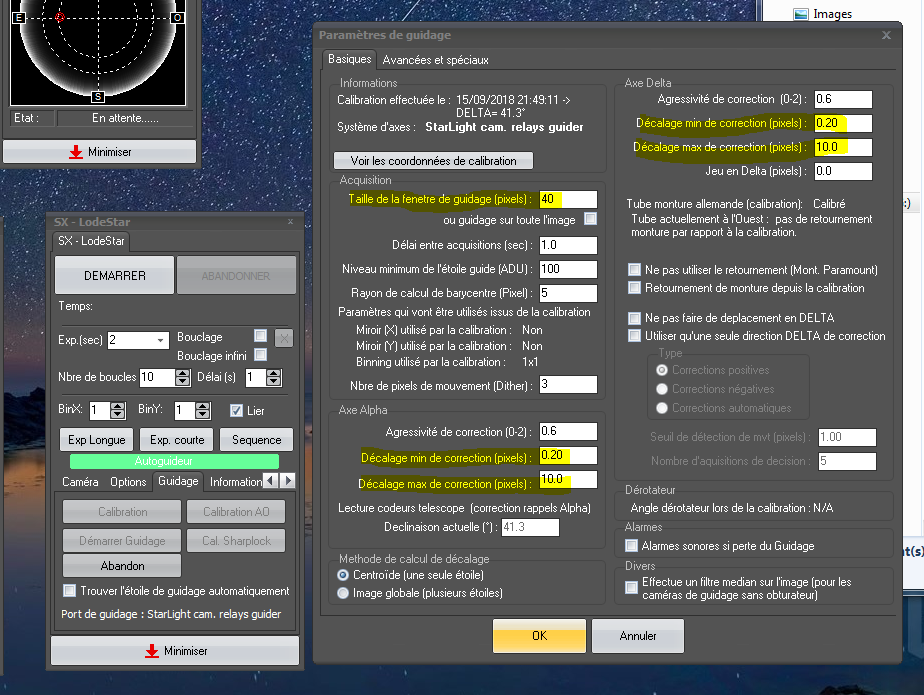
Task: Minimize the SX - LodeStar panel
Action: (x=175, y=651)
